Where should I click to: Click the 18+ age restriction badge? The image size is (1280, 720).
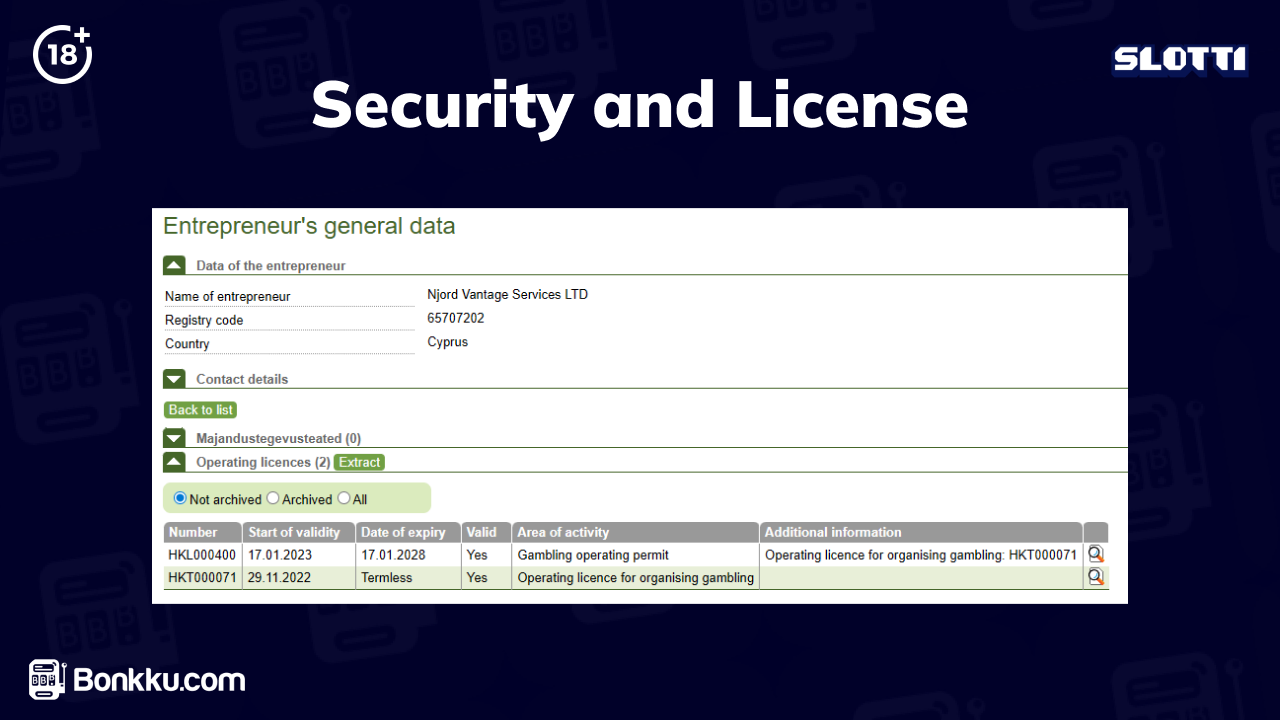tap(63, 54)
